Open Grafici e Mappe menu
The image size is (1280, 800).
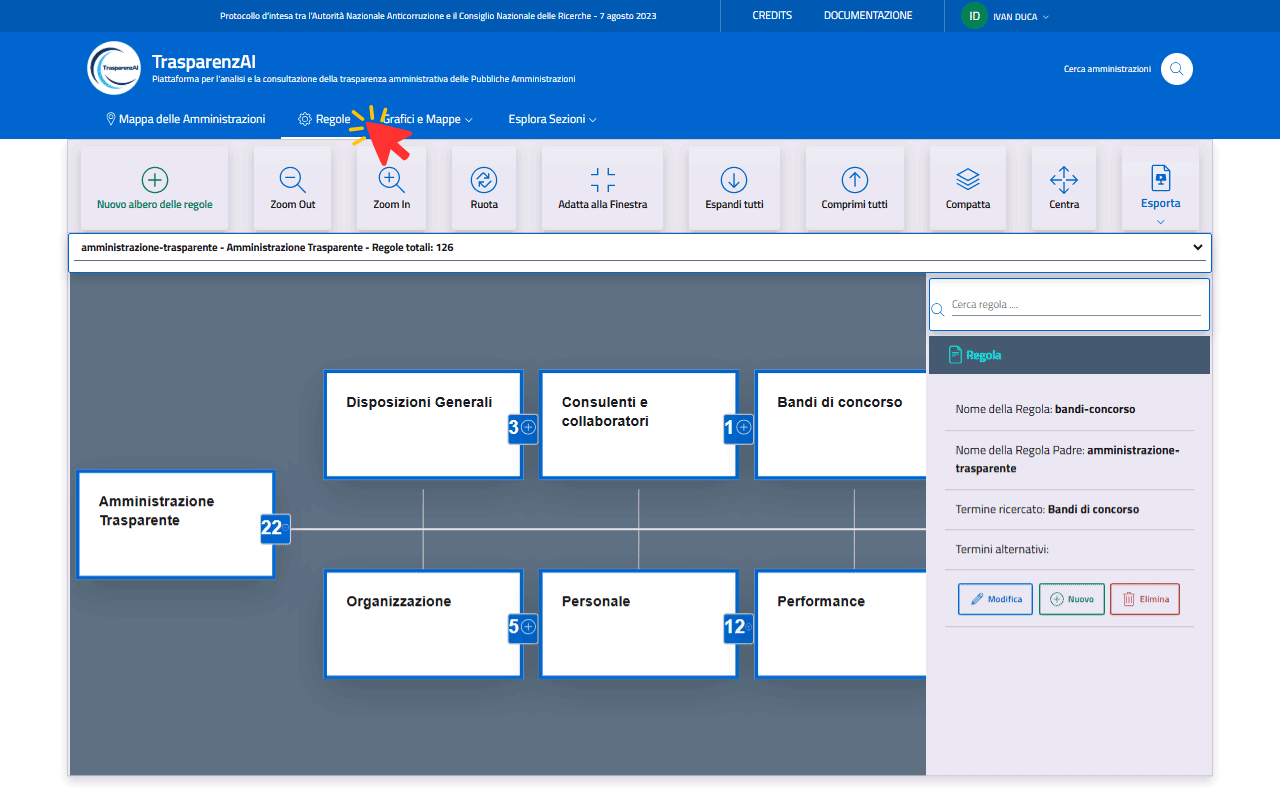coord(427,119)
